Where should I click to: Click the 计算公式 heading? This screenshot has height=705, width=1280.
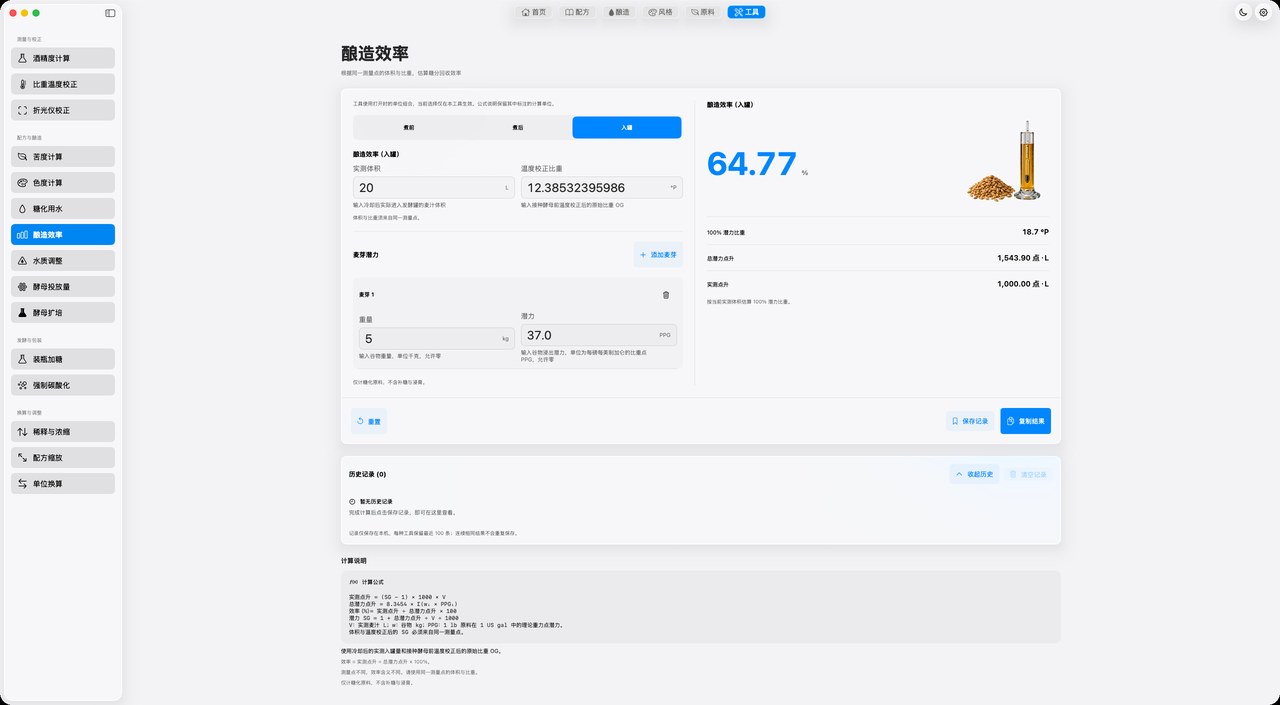[373, 581]
